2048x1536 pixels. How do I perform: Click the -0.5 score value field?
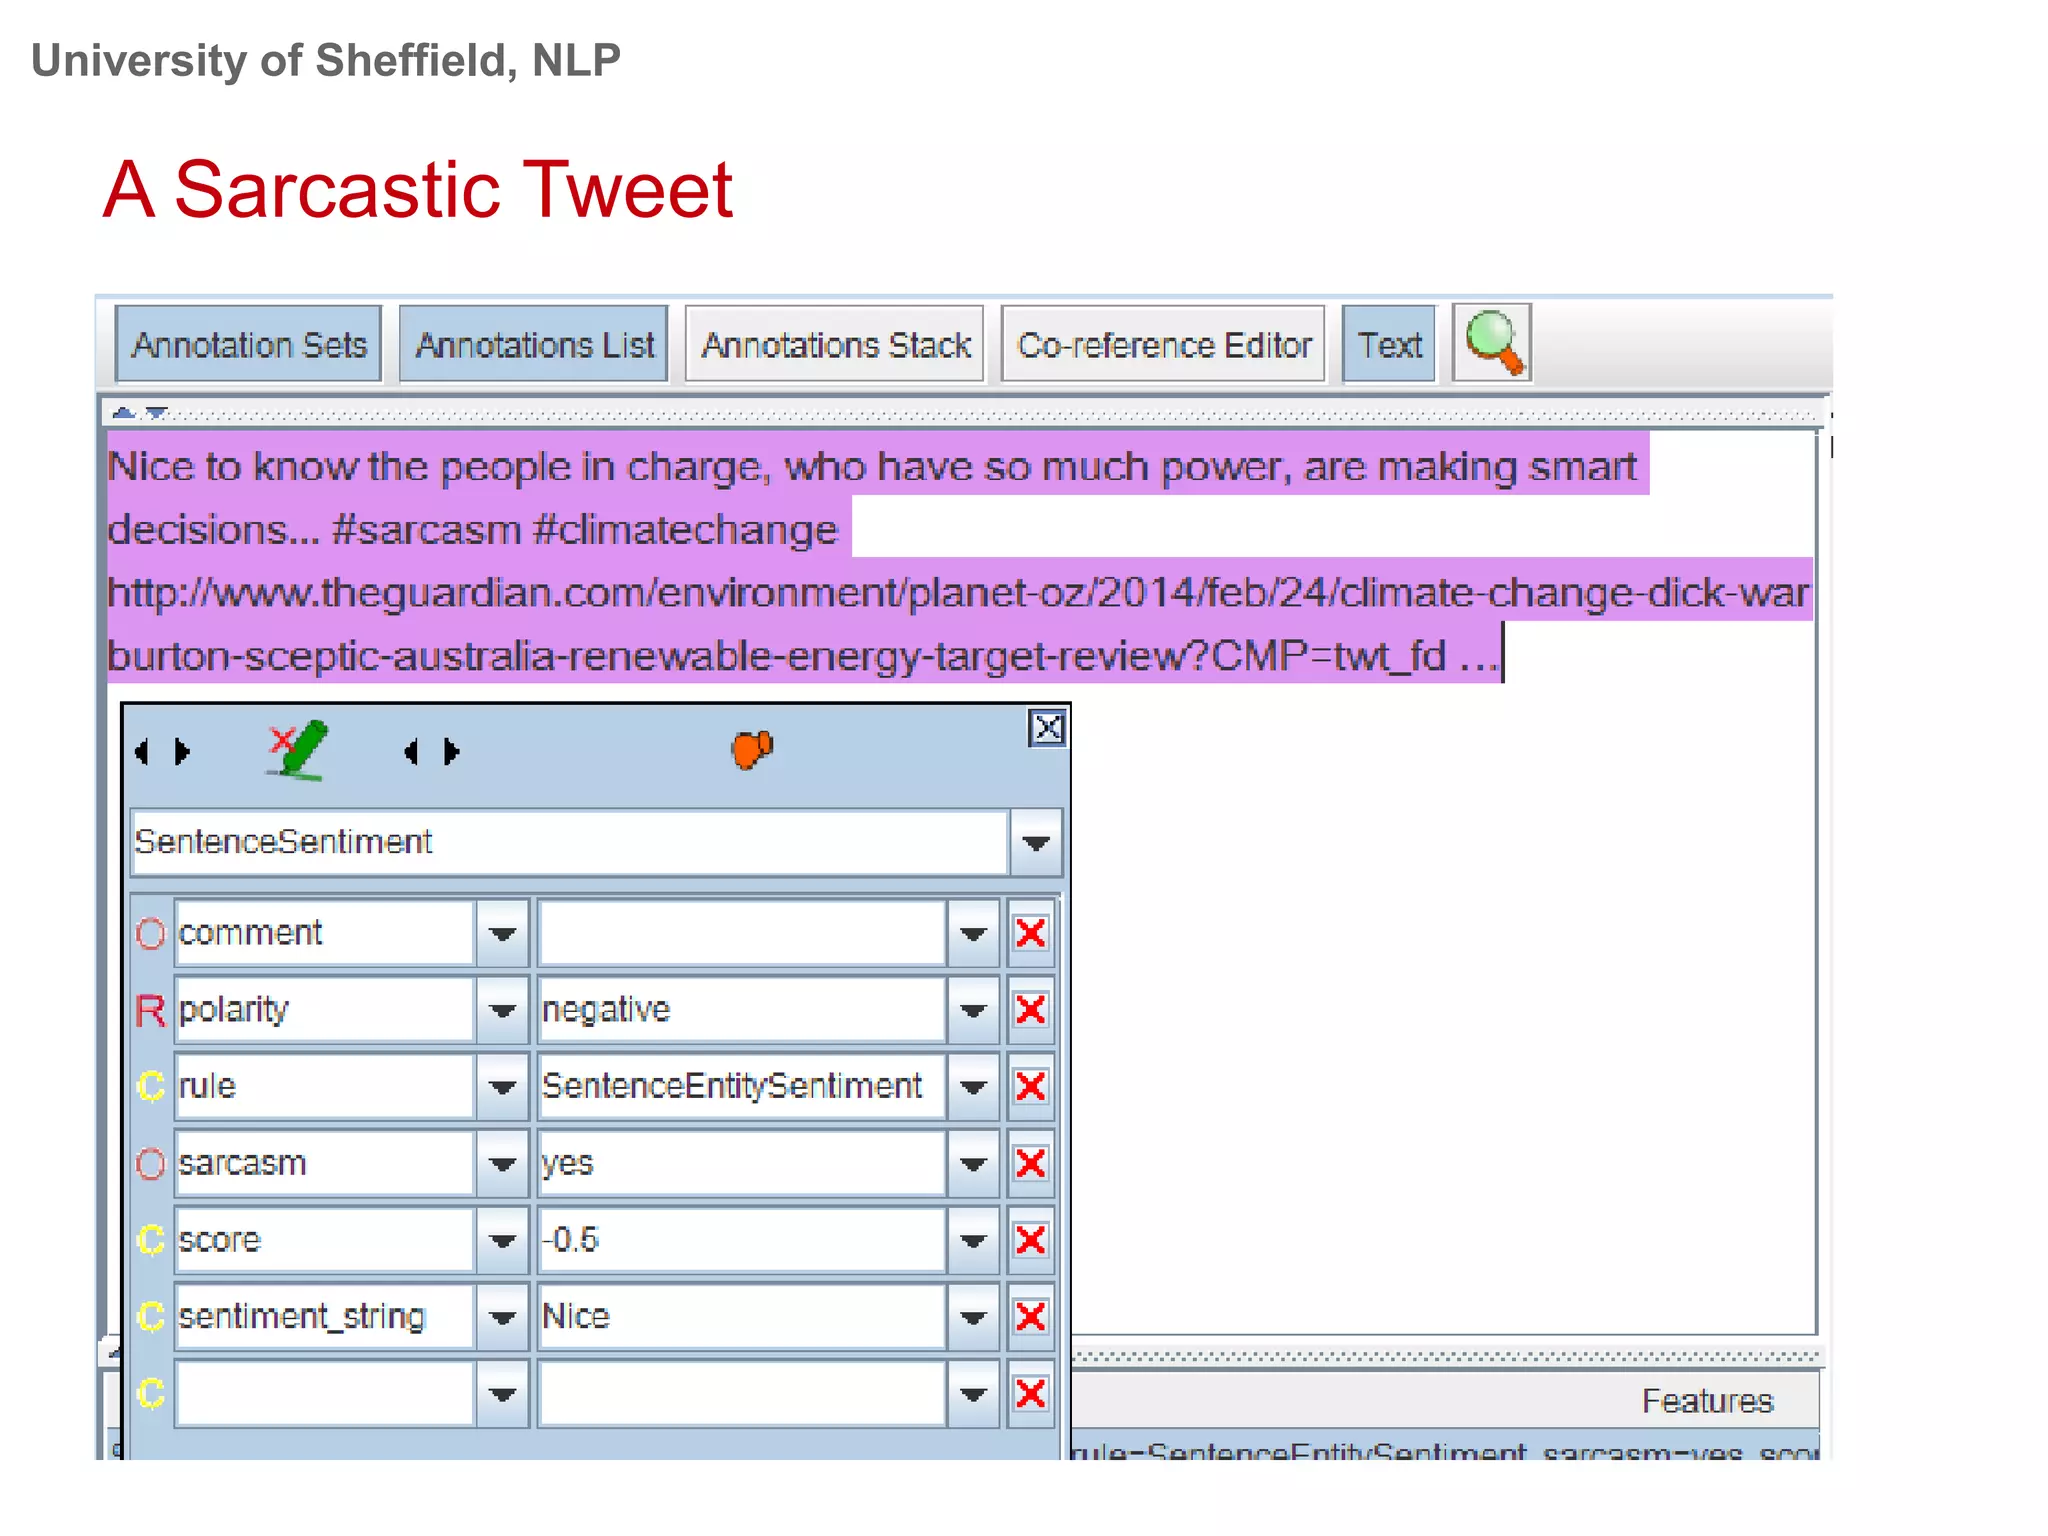(x=742, y=1240)
